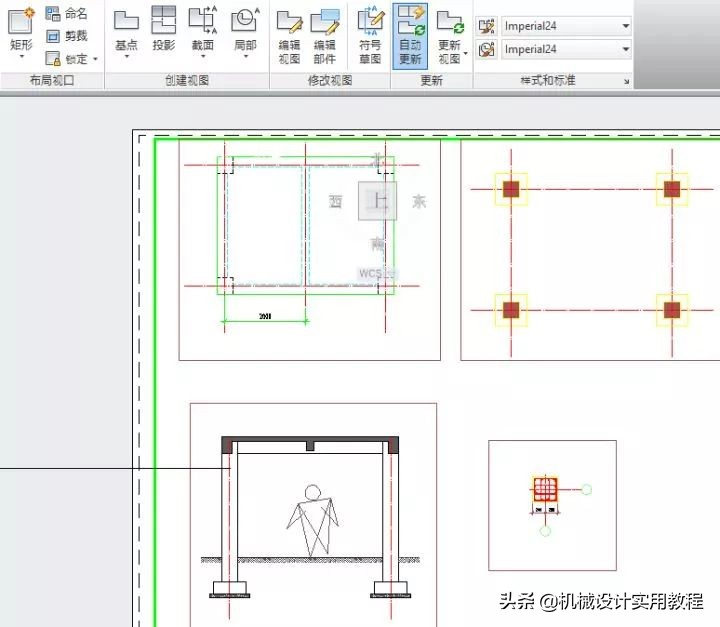The image size is (720, 627).
Task: Select the human figure in section view
Action: point(313,521)
